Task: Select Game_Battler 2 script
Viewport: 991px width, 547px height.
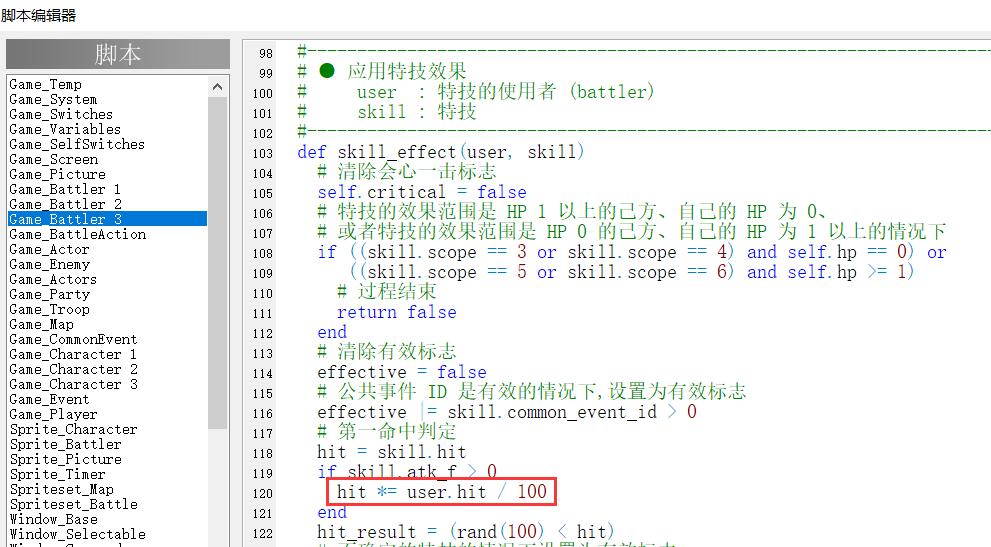Action: (x=65, y=204)
